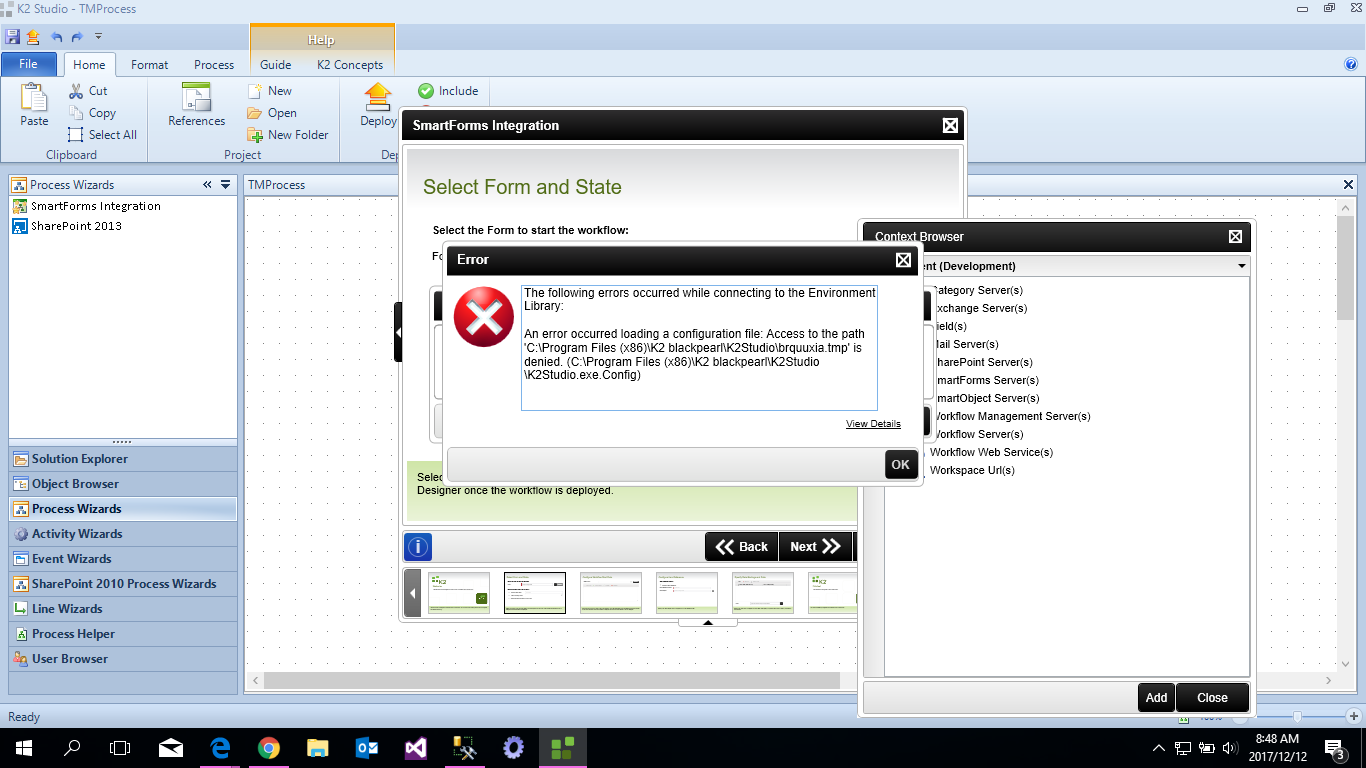Open the Guide help tab
1366x768 pixels.
tap(276, 65)
